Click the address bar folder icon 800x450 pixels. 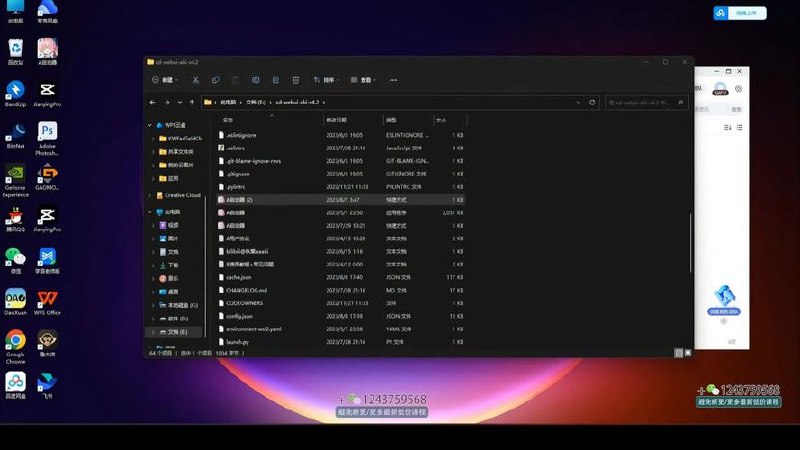(208, 103)
